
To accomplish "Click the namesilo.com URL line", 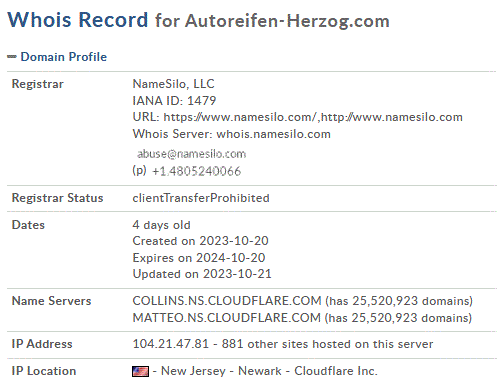I will point(297,117).
